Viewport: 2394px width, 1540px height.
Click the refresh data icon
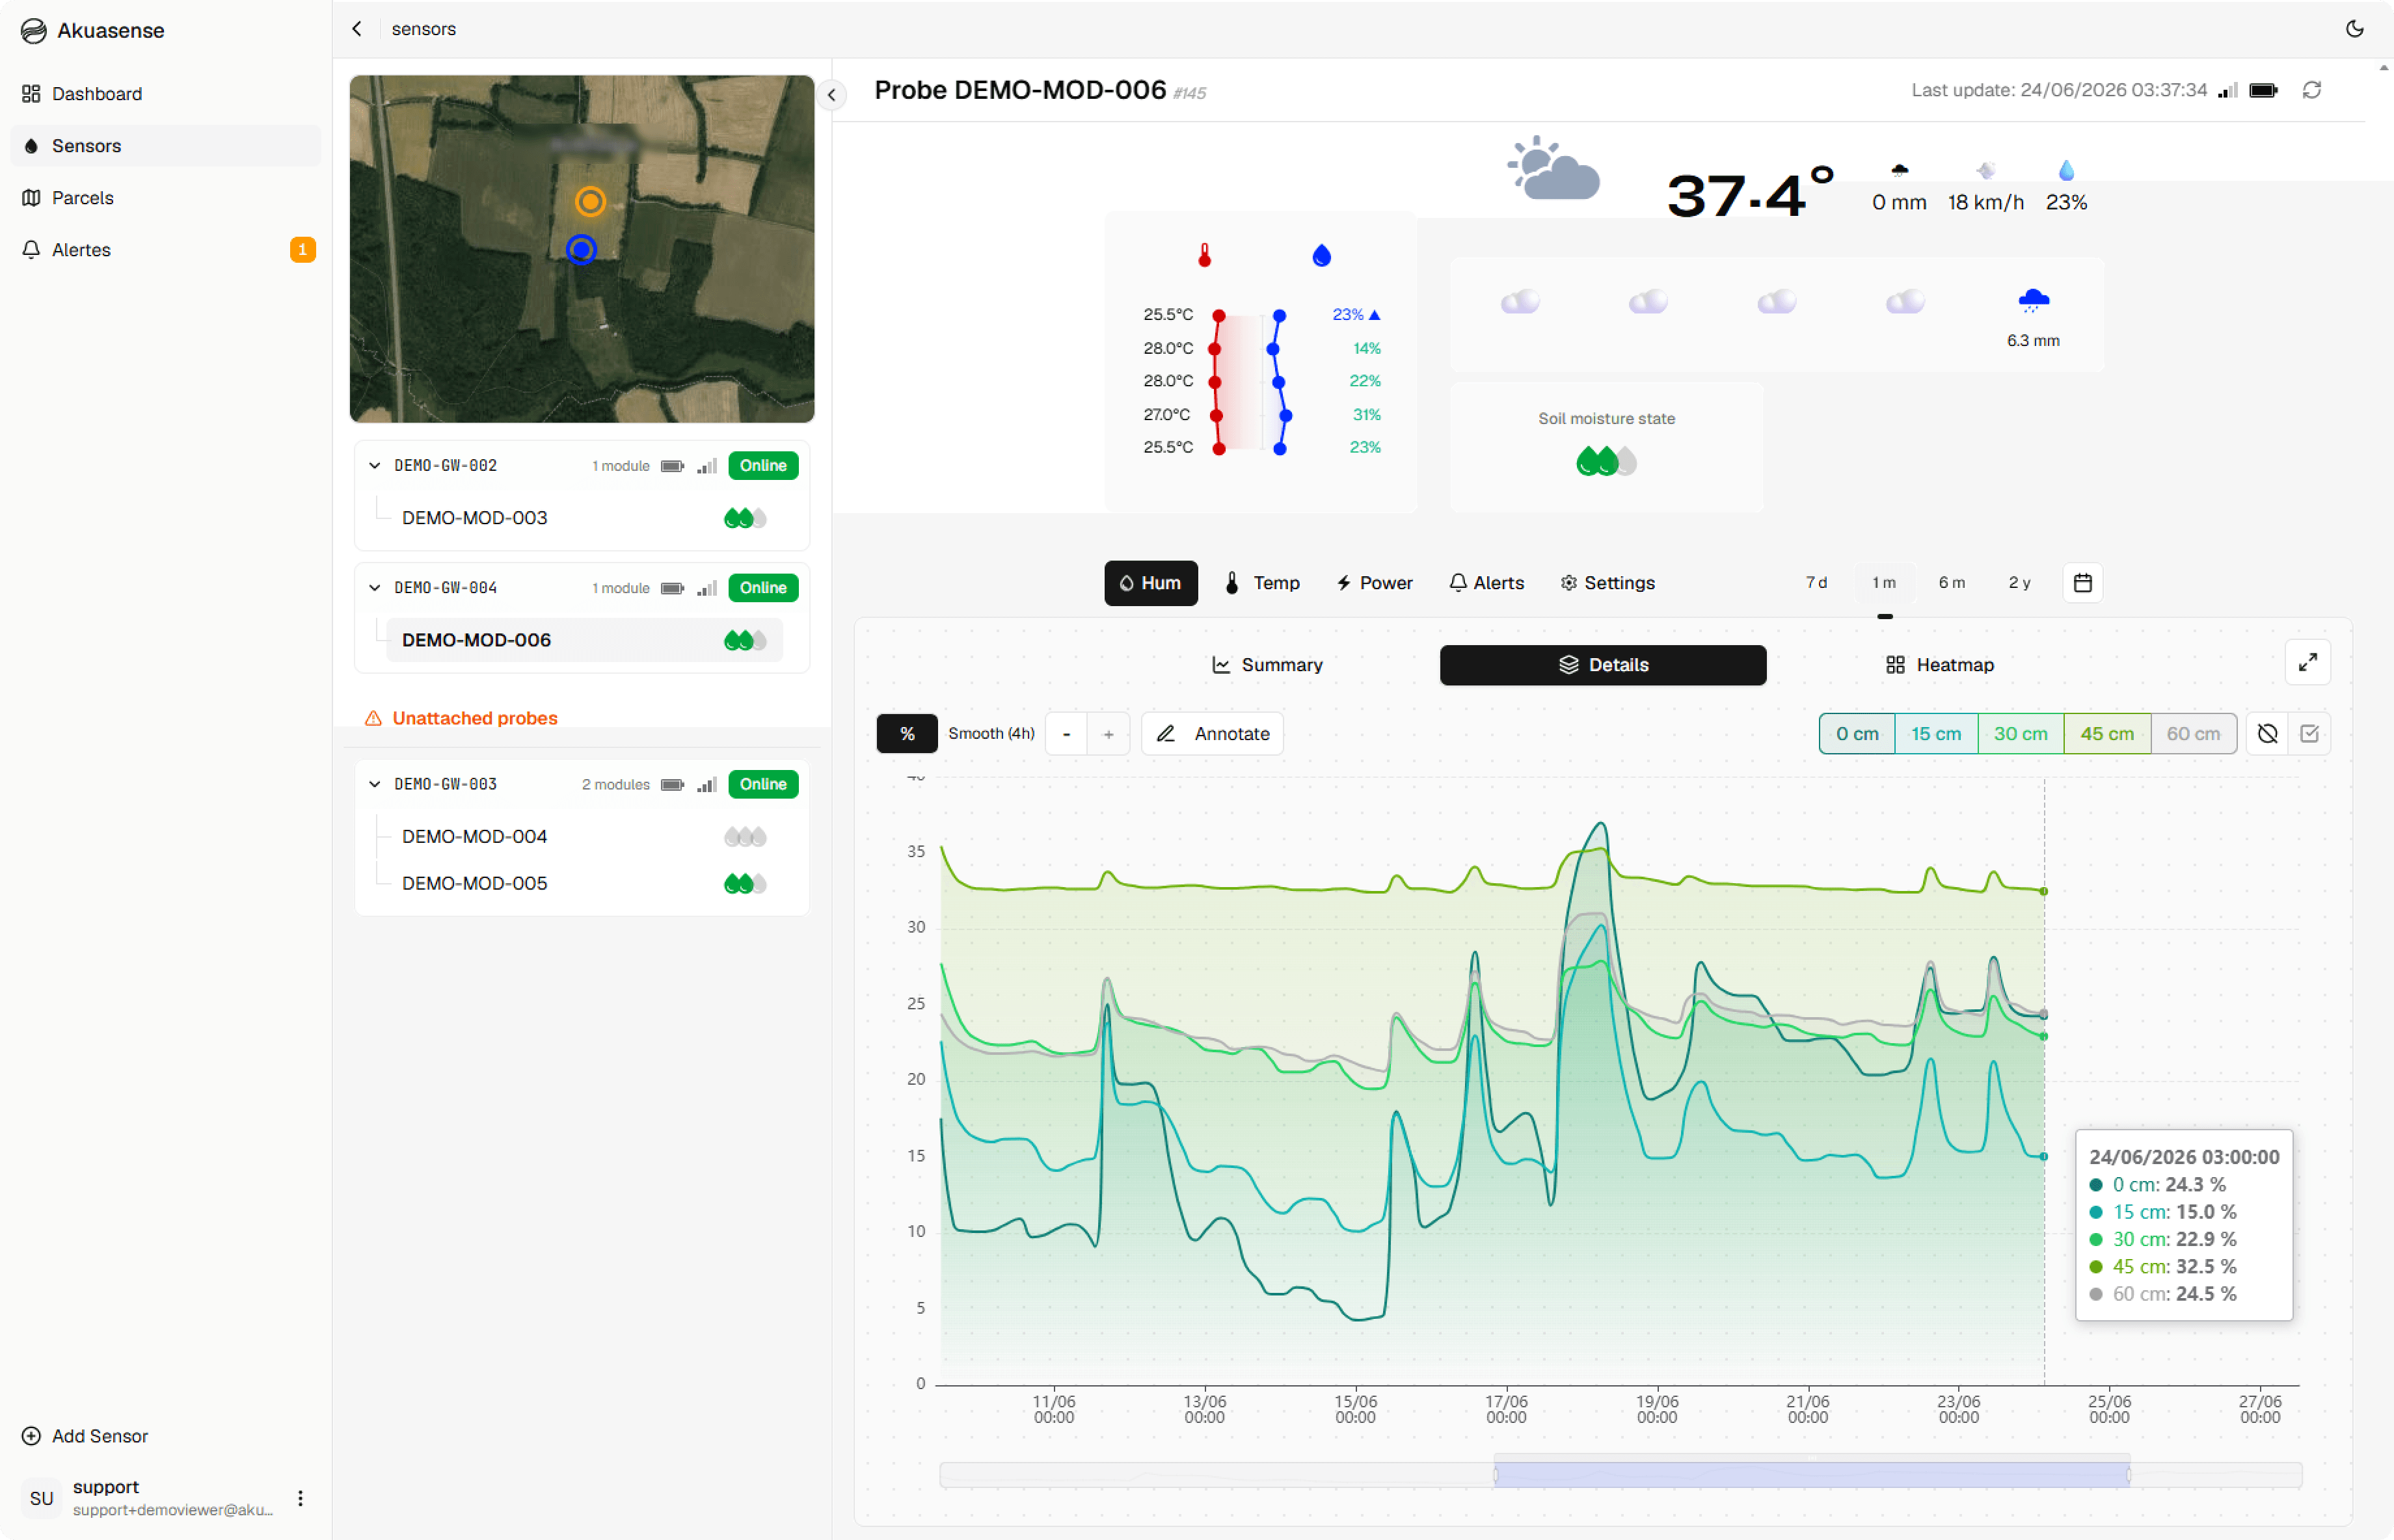click(x=2311, y=90)
